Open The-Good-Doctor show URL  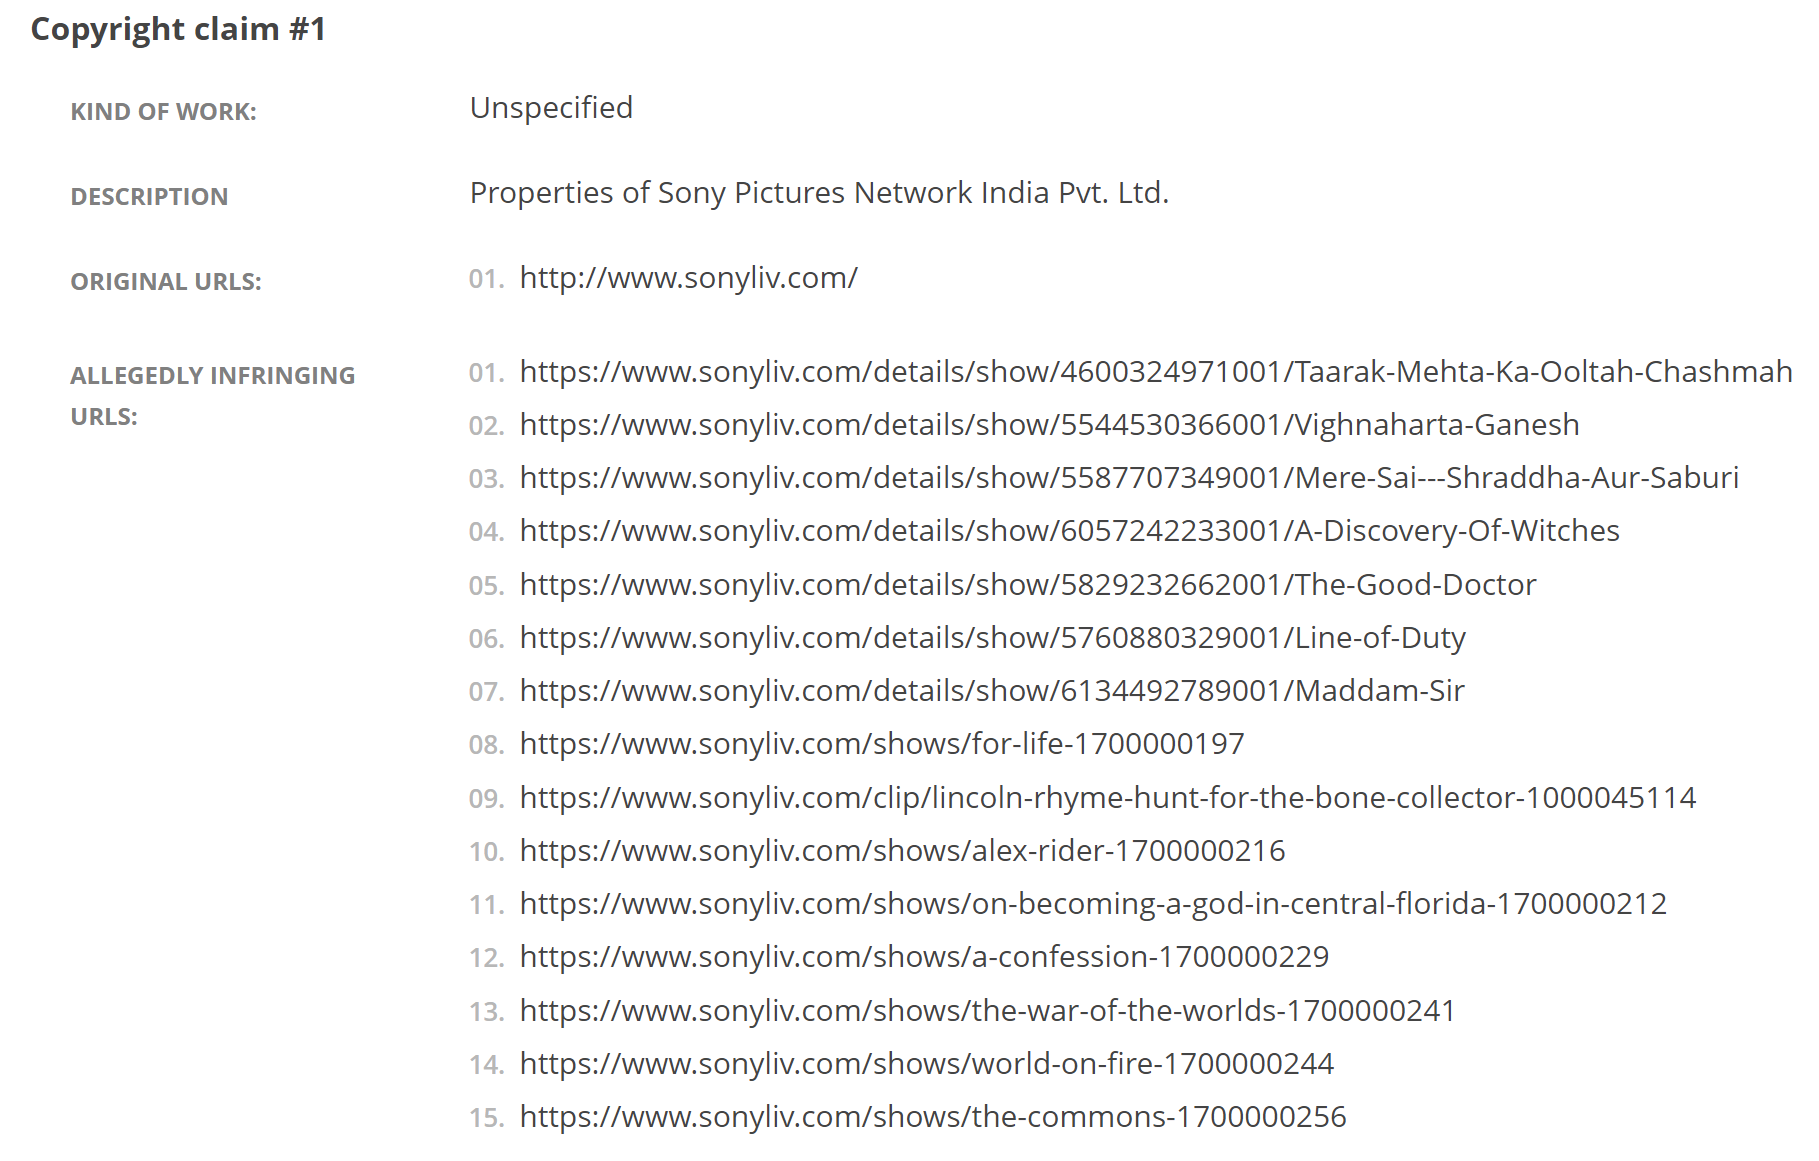[1028, 585]
